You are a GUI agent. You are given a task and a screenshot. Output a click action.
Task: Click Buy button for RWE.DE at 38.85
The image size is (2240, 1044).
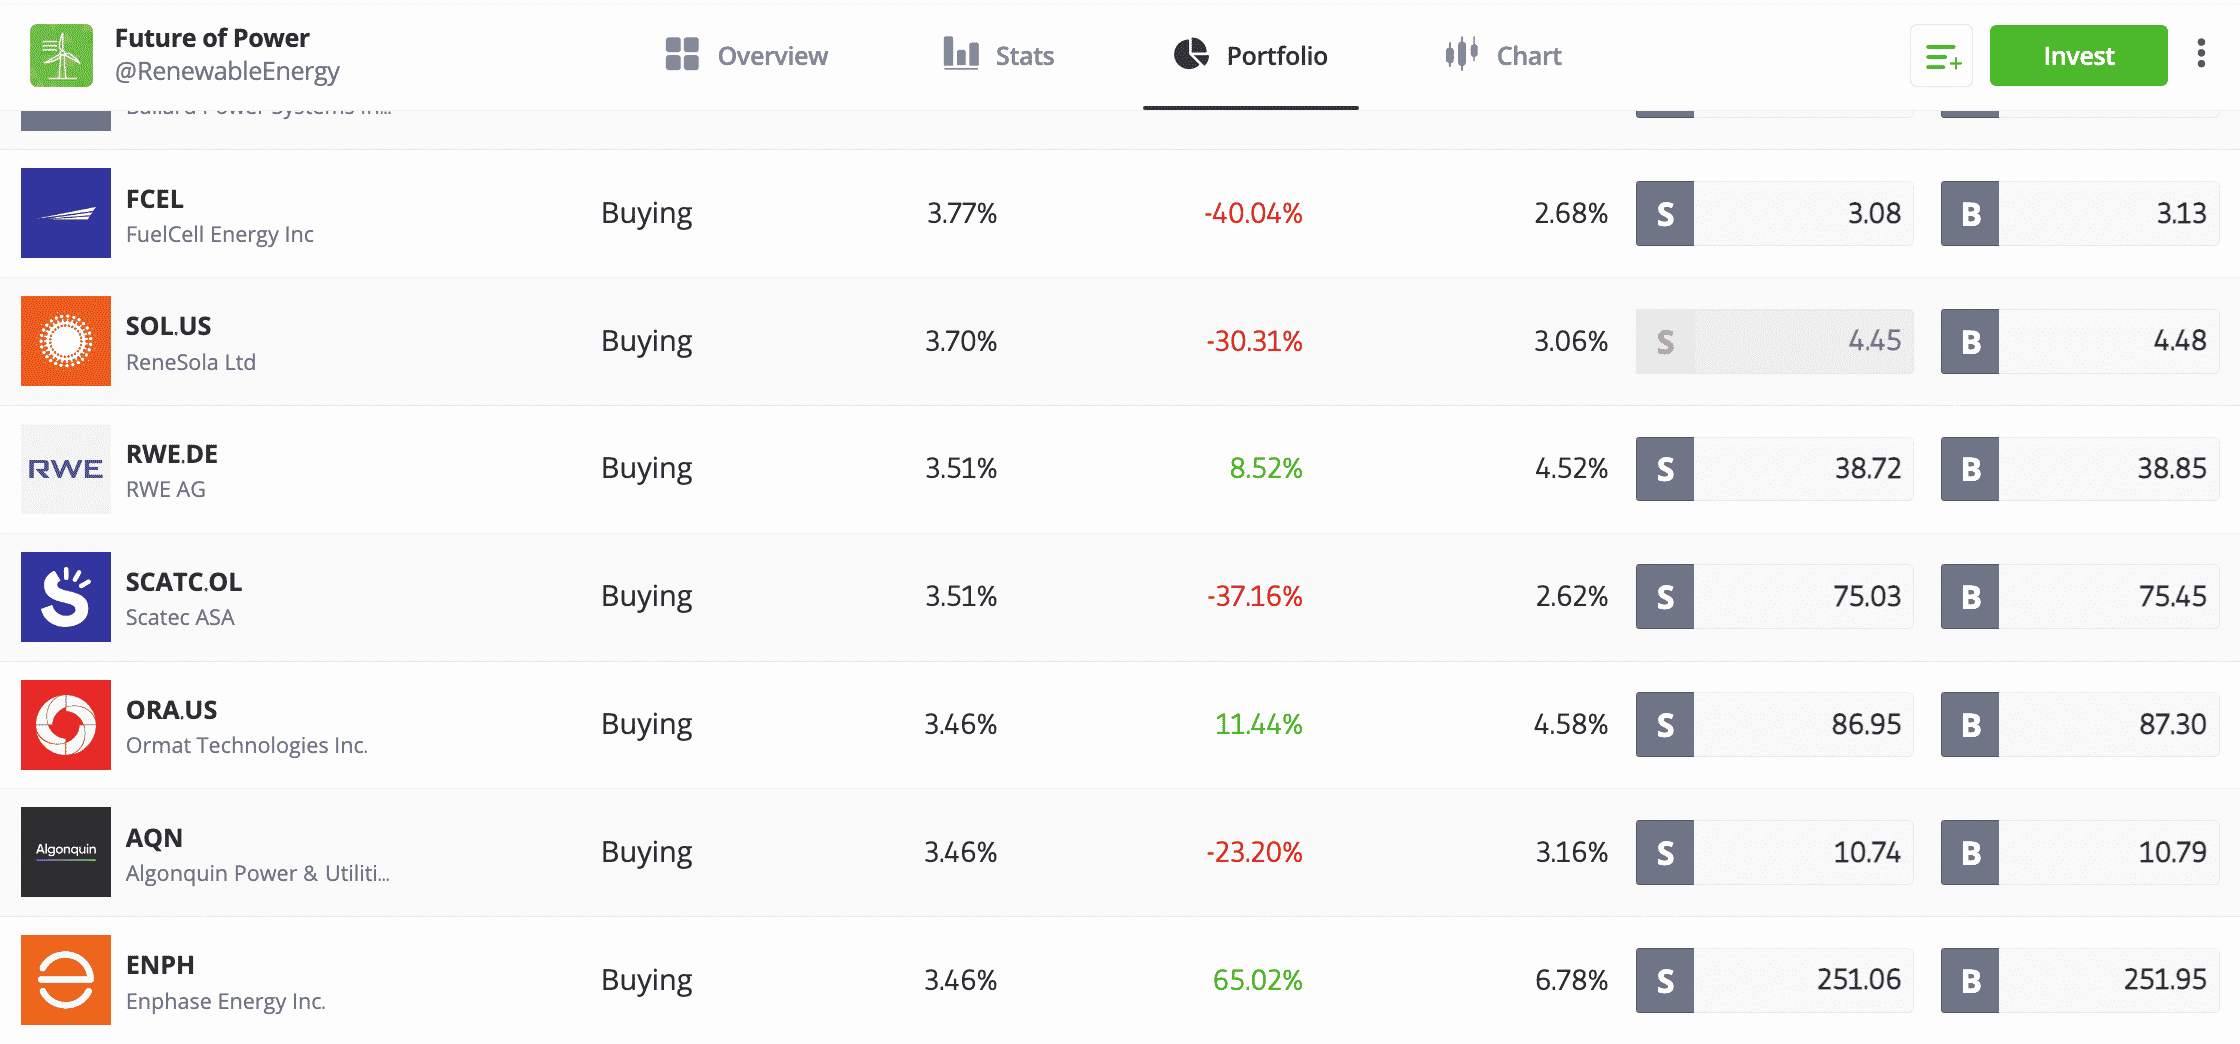pyautogui.click(x=2079, y=469)
